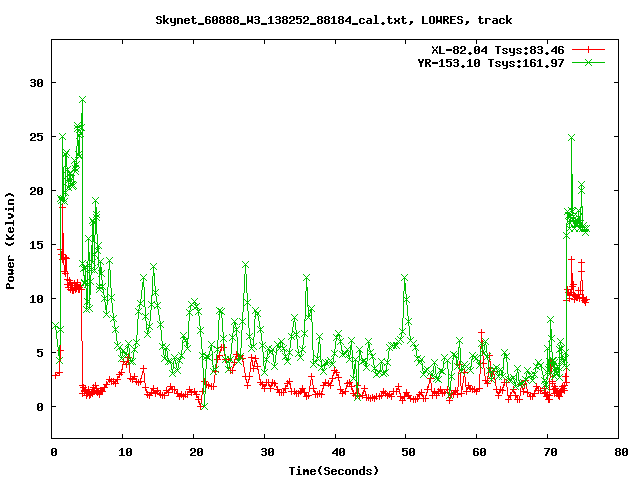
Task: Click the y-axis tick label 25
Action: (x=36, y=137)
